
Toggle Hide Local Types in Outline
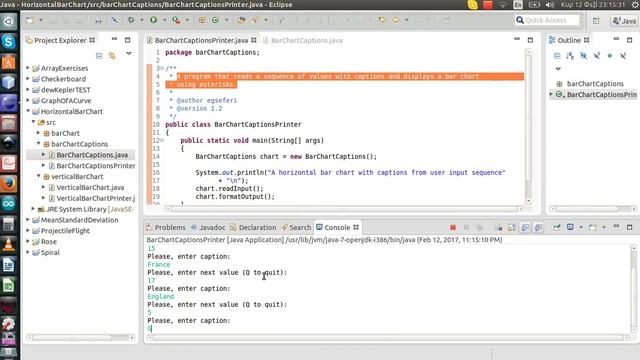pyautogui.click(x=623, y=56)
